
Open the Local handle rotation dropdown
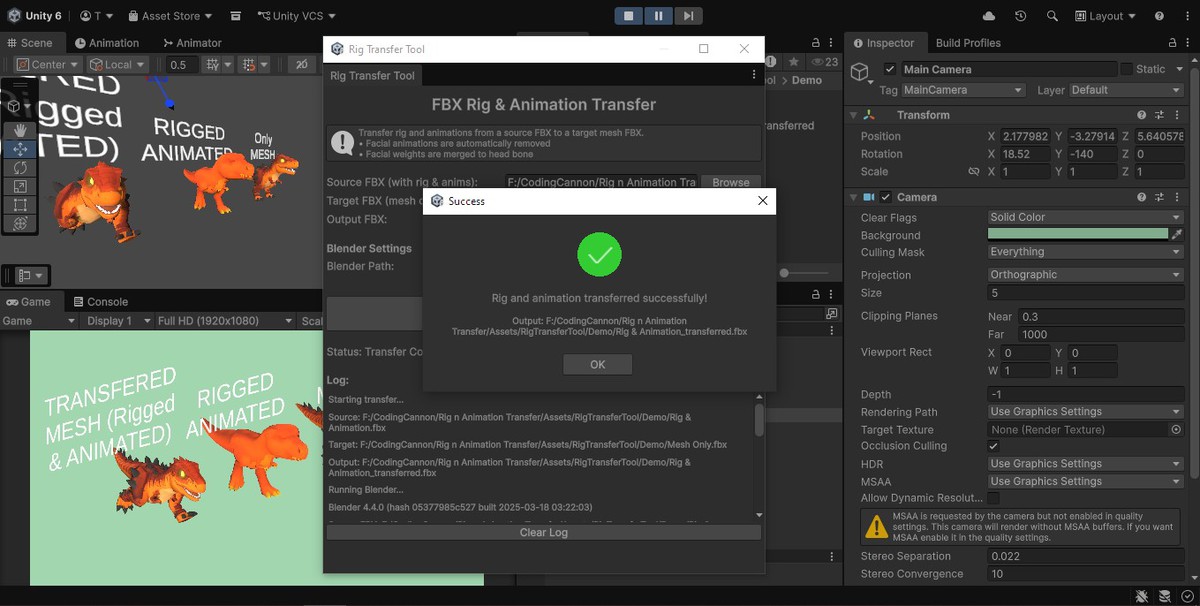point(116,64)
